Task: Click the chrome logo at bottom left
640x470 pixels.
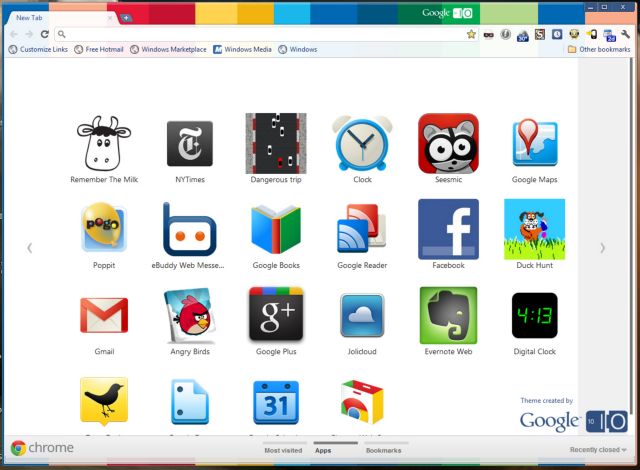Action: click(42, 448)
